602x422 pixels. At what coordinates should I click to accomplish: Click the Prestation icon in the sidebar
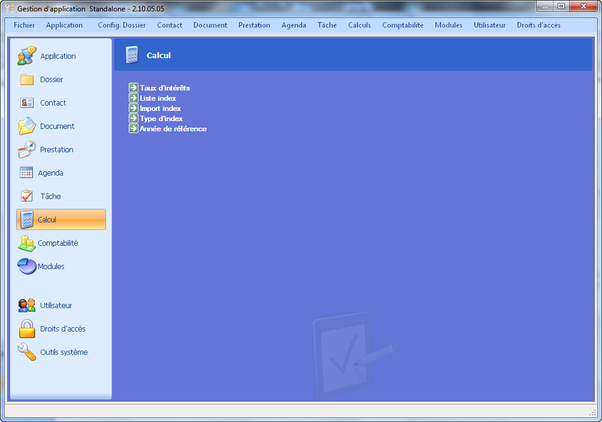tap(27, 149)
